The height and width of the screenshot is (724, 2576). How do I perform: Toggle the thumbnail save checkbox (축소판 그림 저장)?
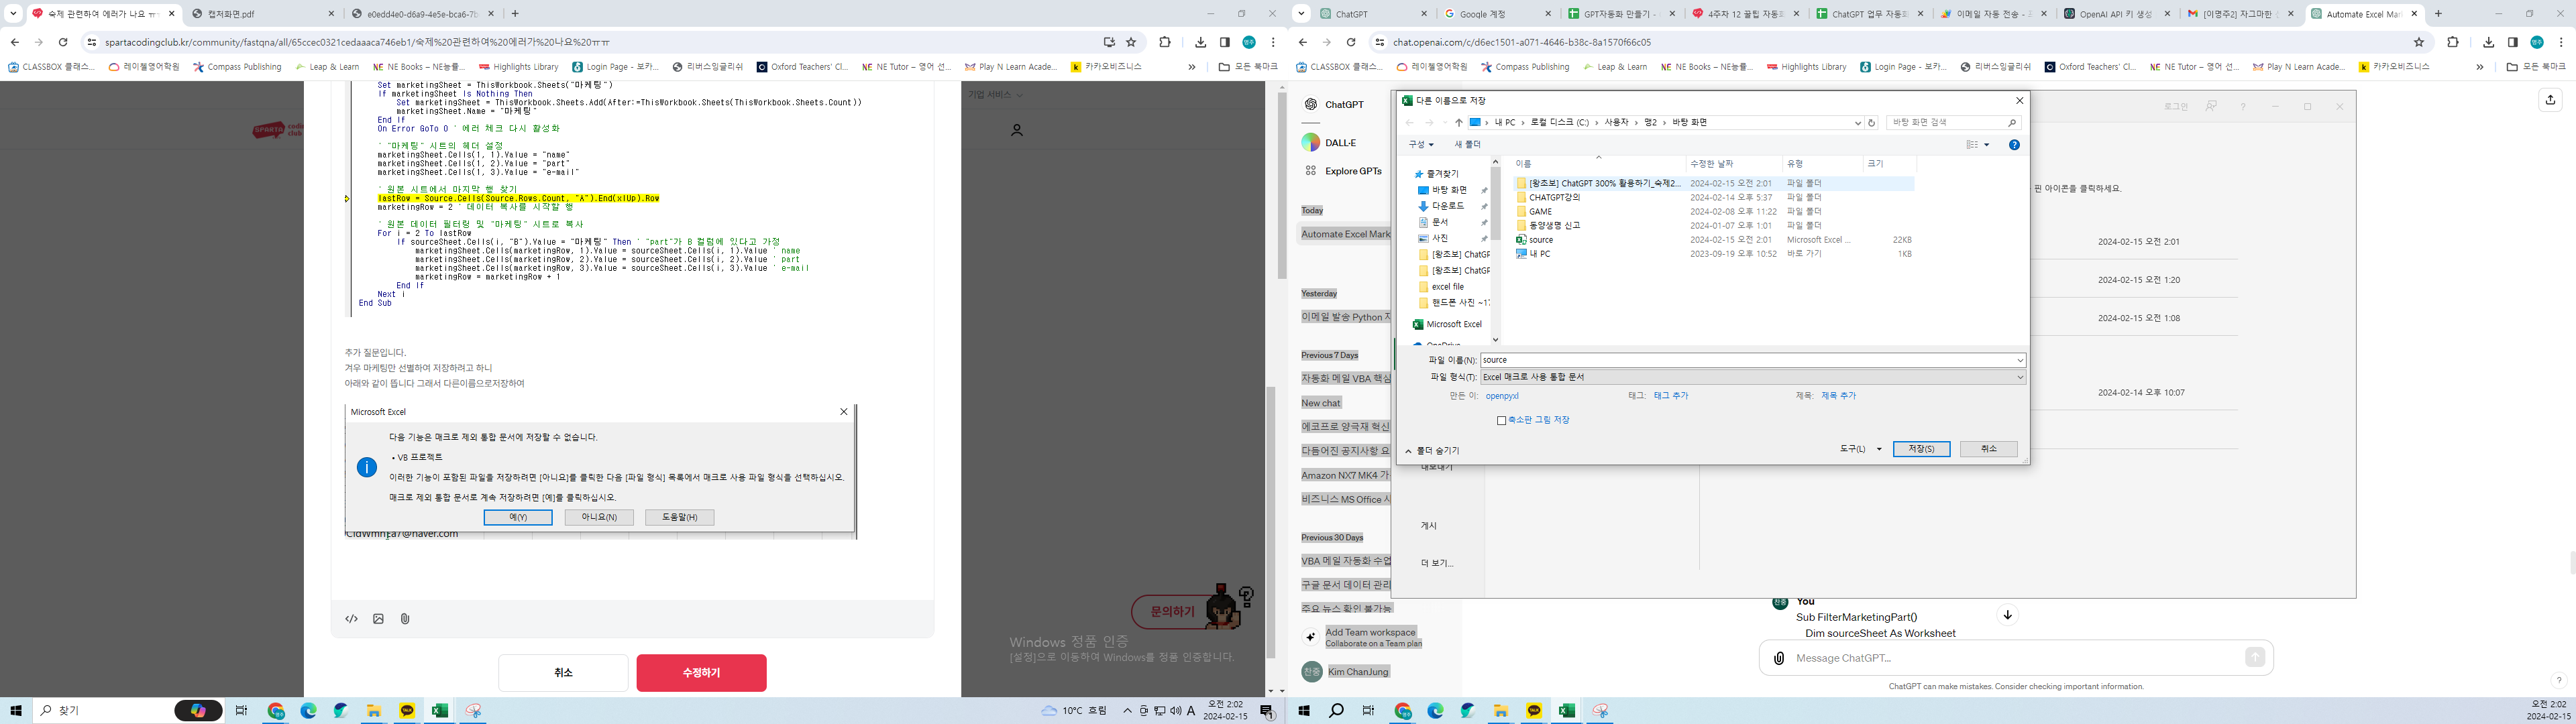pos(1501,421)
